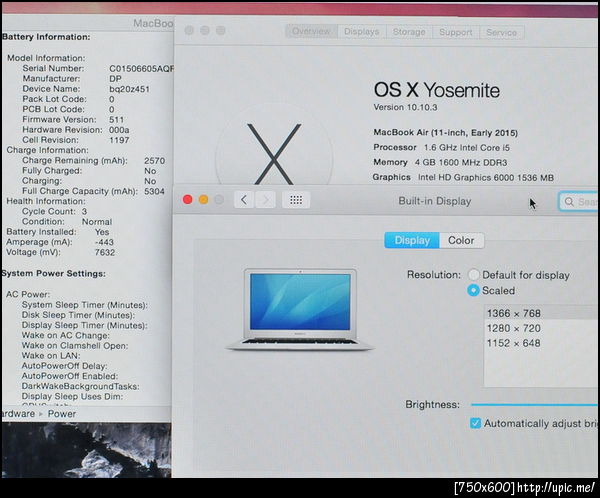Click Display Sleep Uses Dim line
This screenshot has width=600, height=498.
click(x=72, y=397)
